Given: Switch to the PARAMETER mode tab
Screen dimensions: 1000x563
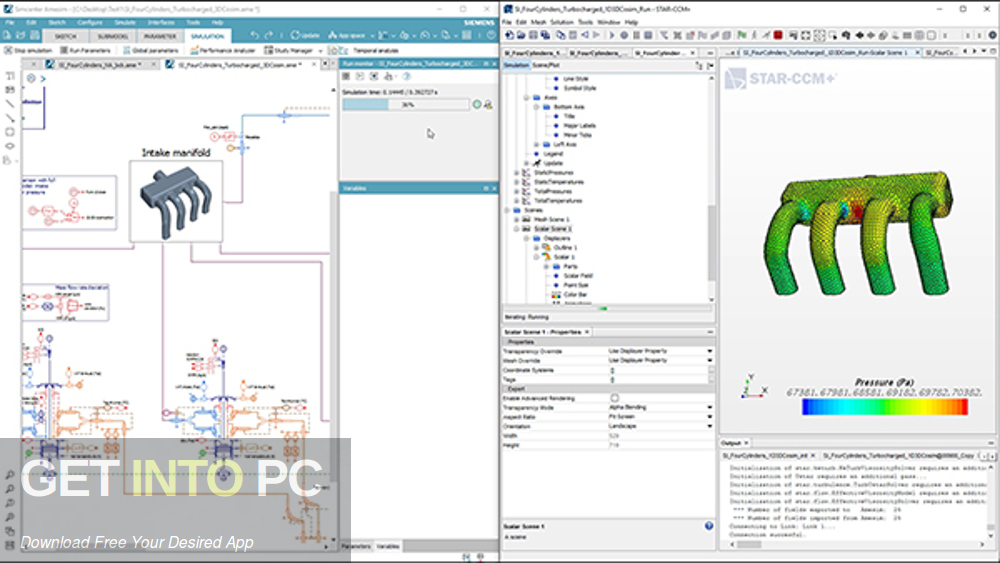Looking at the screenshot, I should (159, 36).
